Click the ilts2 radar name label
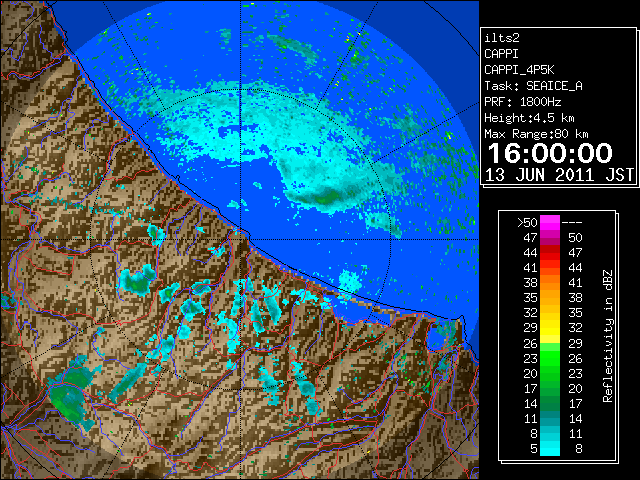The image size is (640, 480). click(502, 38)
